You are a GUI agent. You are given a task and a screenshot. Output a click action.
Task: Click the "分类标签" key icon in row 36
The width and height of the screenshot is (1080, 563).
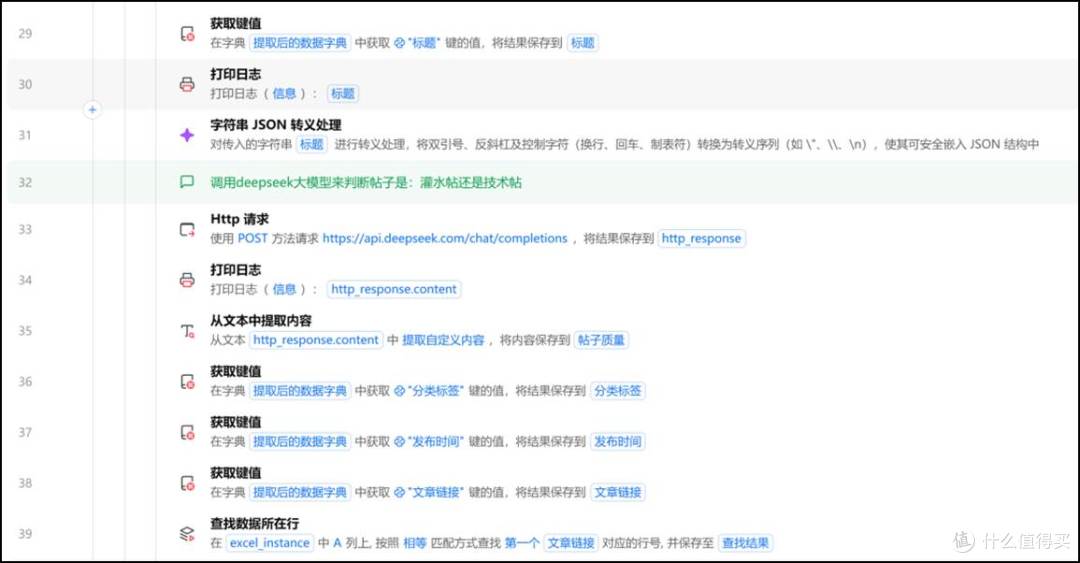click(x=399, y=391)
